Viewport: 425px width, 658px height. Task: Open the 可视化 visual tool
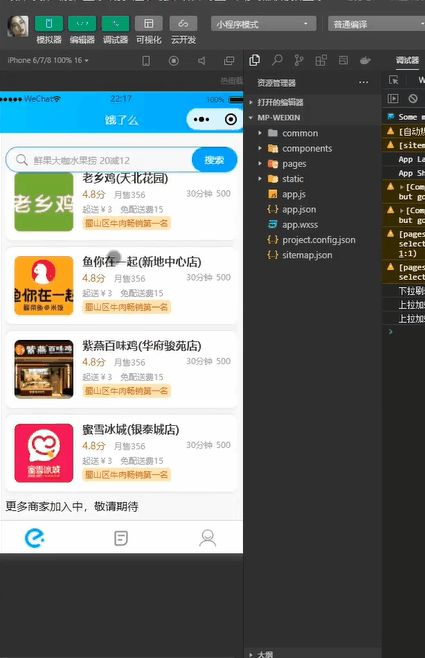pyautogui.click(x=149, y=24)
